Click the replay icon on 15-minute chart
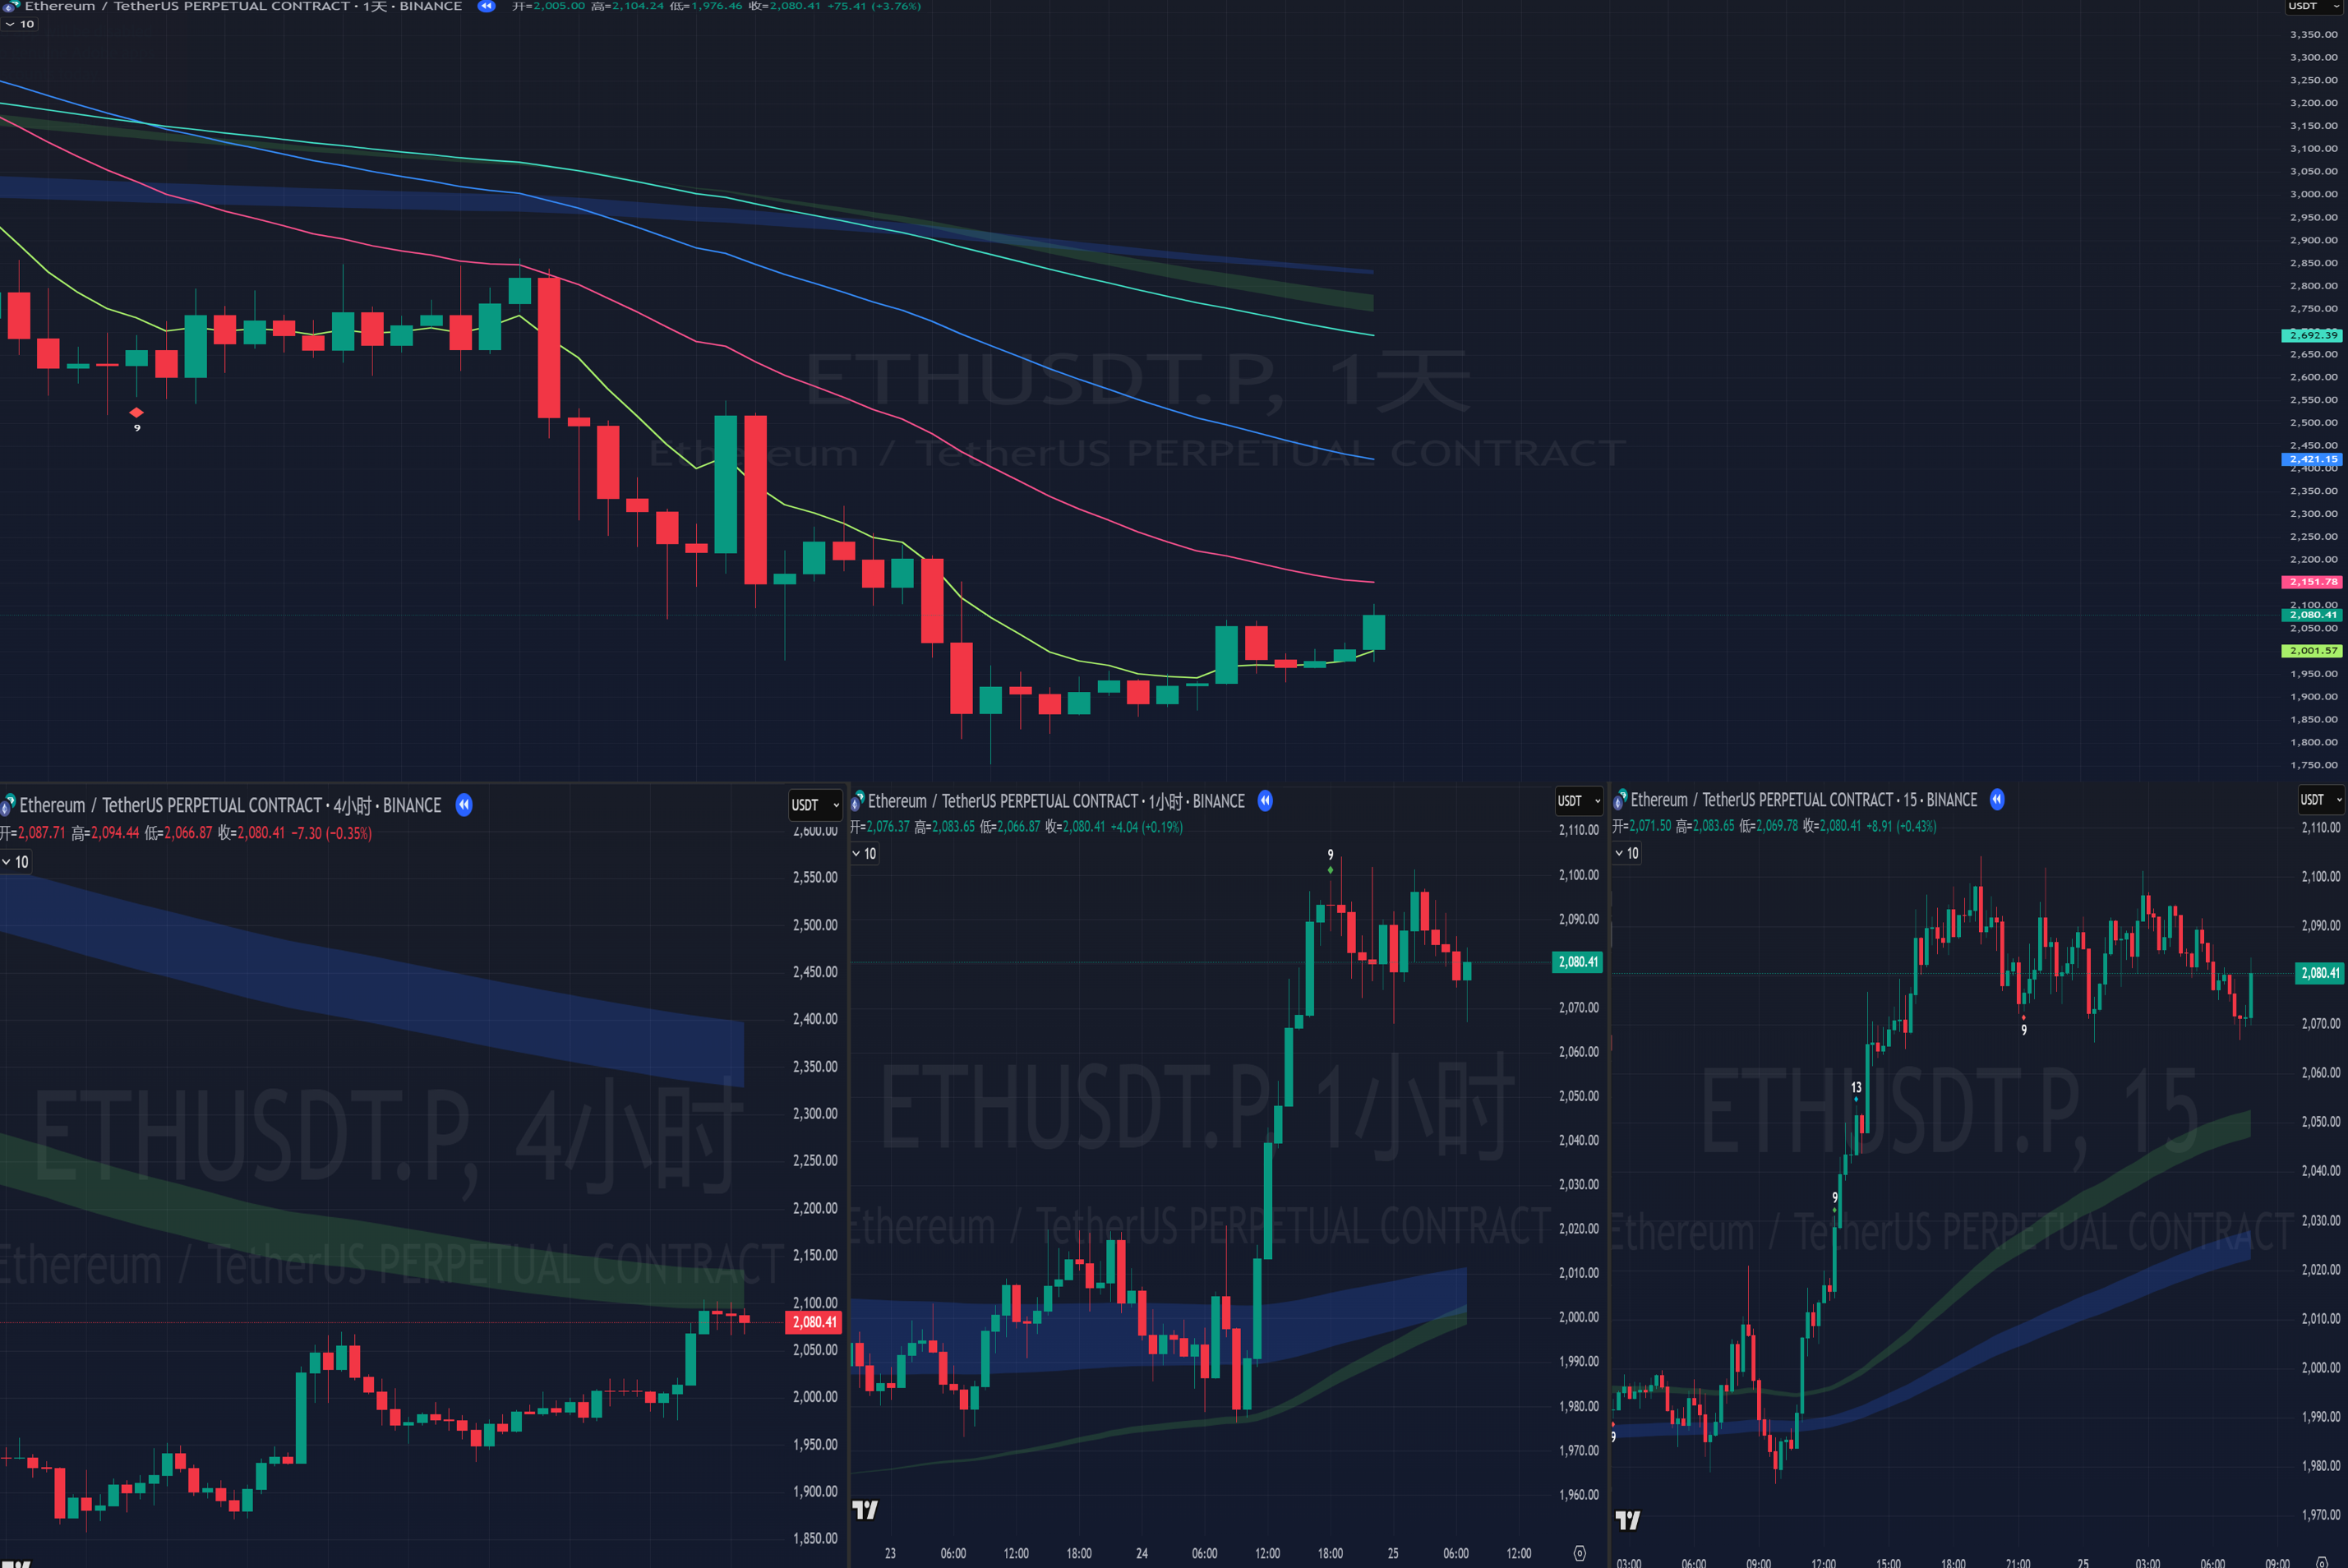Image resolution: width=2348 pixels, height=1568 pixels. pos(1997,800)
